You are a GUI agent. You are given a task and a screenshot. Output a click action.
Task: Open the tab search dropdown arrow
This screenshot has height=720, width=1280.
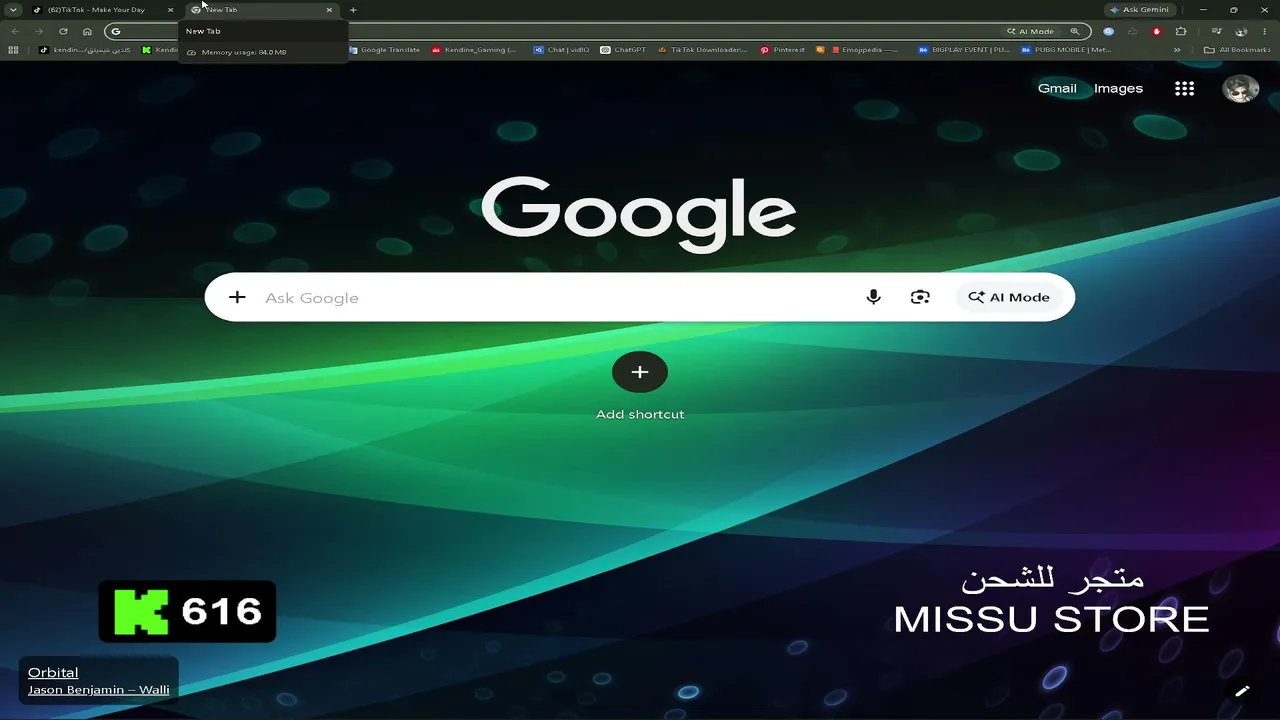[13, 10]
